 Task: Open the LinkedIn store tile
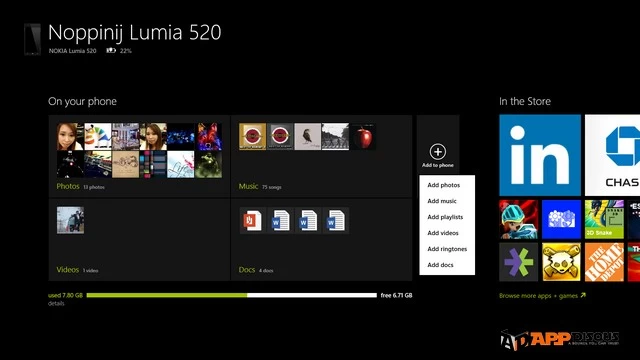click(540, 155)
